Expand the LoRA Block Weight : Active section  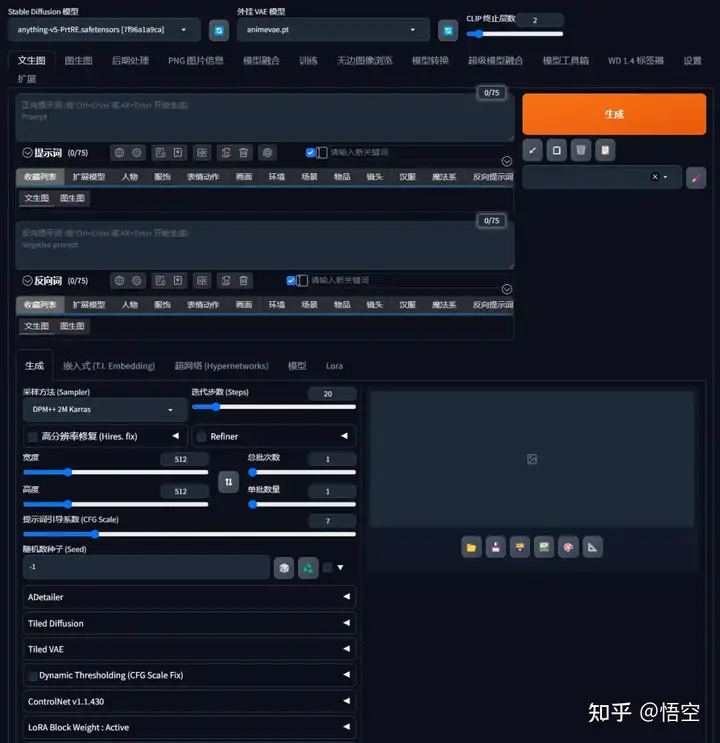(x=189, y=727)
